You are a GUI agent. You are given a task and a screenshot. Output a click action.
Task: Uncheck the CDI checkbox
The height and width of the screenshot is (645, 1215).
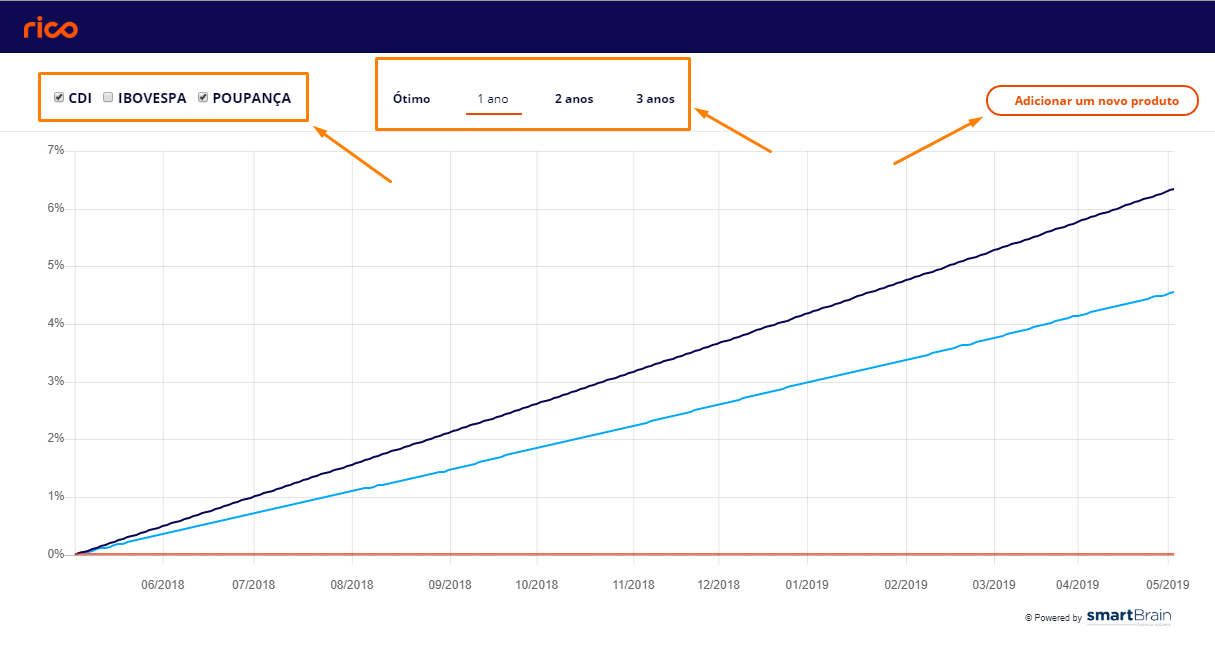(x=59, y=98)
